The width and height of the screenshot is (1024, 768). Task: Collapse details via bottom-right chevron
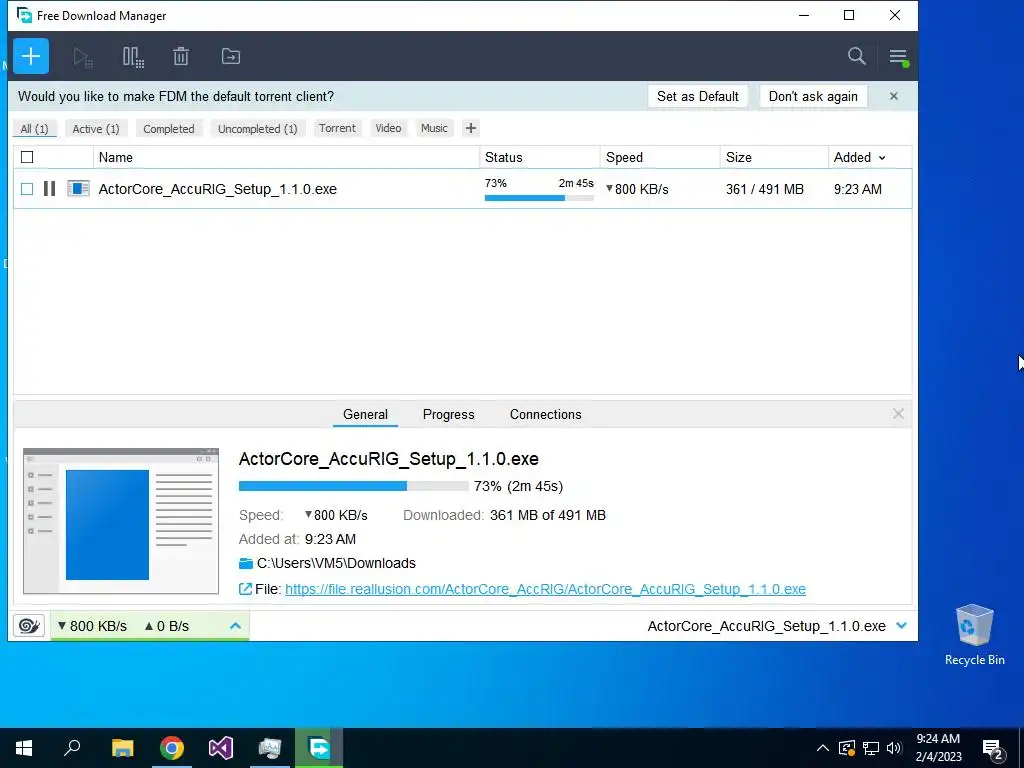[902, 626]
